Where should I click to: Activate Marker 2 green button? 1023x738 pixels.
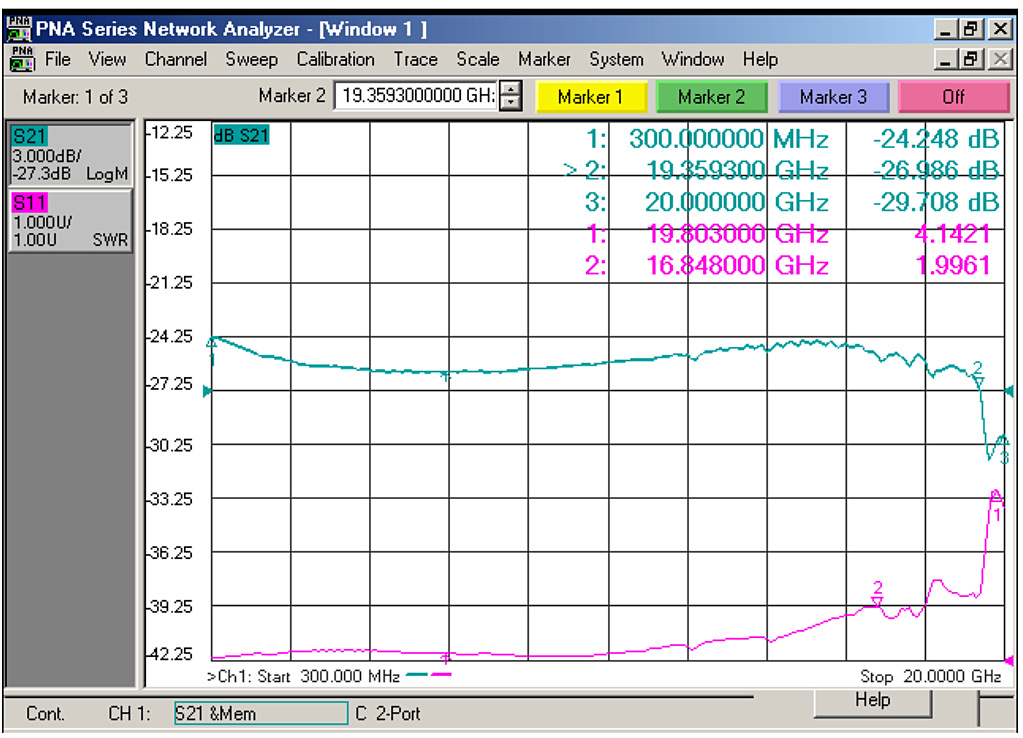pyautogui.click(x=711, y=97)
